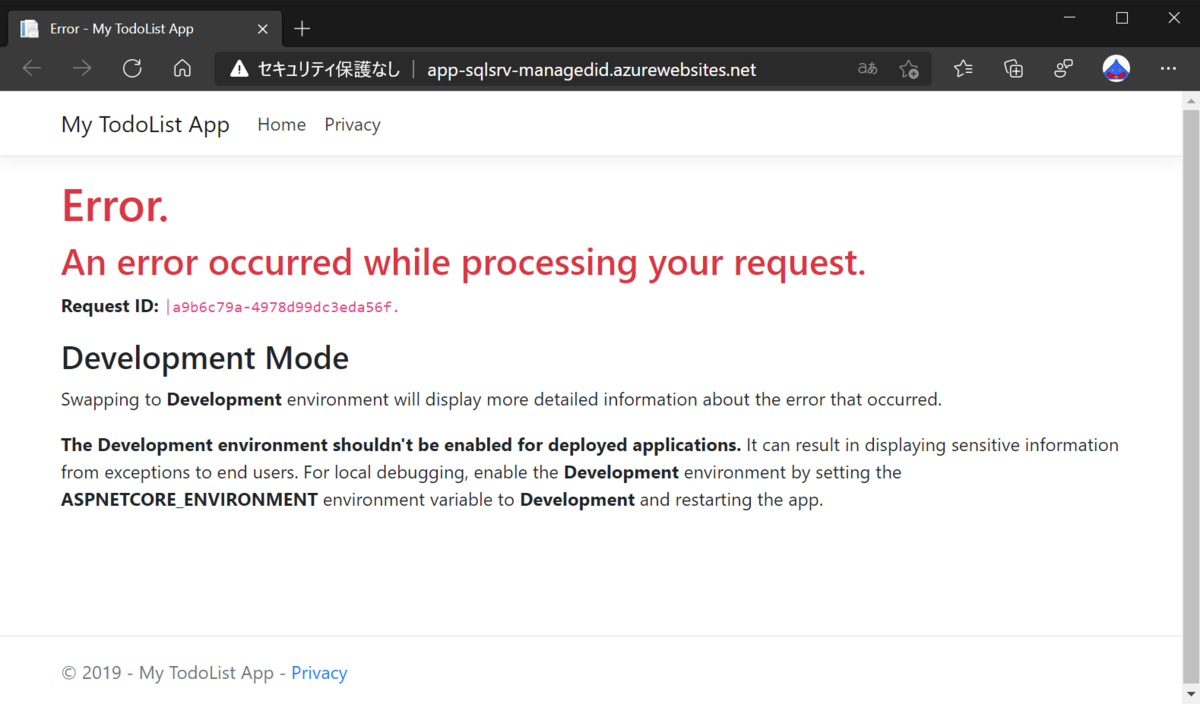
Task: Open the Privacy link in footer
Action: coord(319,673)
